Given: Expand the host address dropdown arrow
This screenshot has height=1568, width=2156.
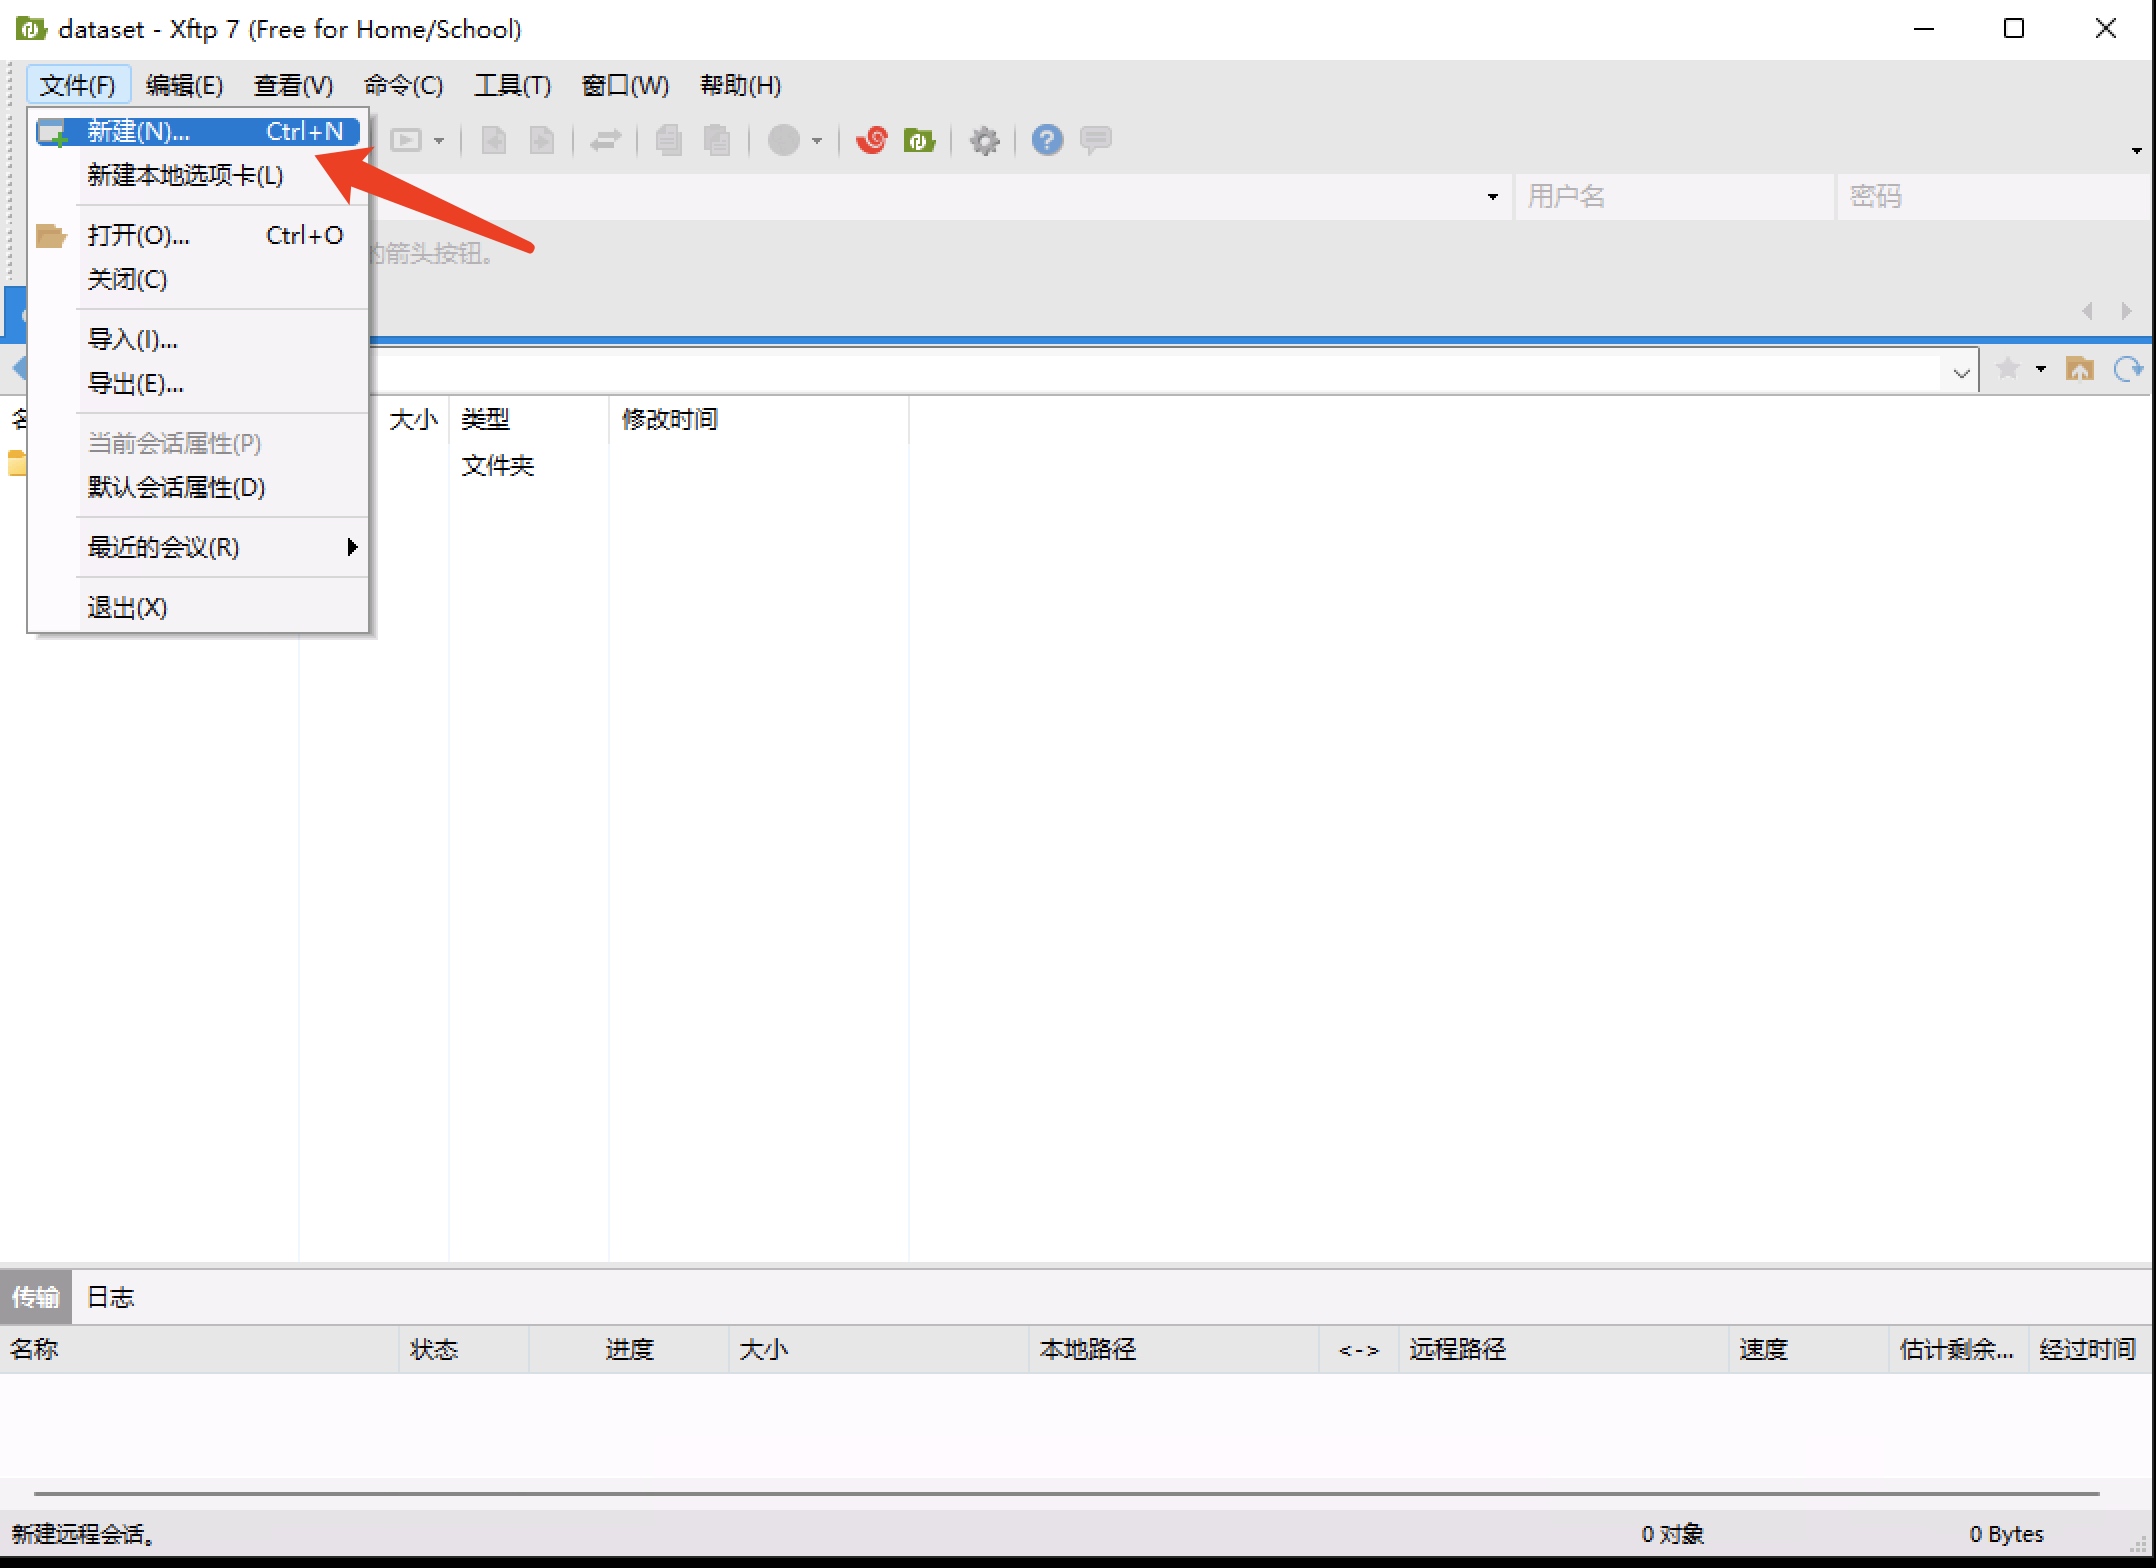Looking at the screenshot, I should coord(1492,197).
